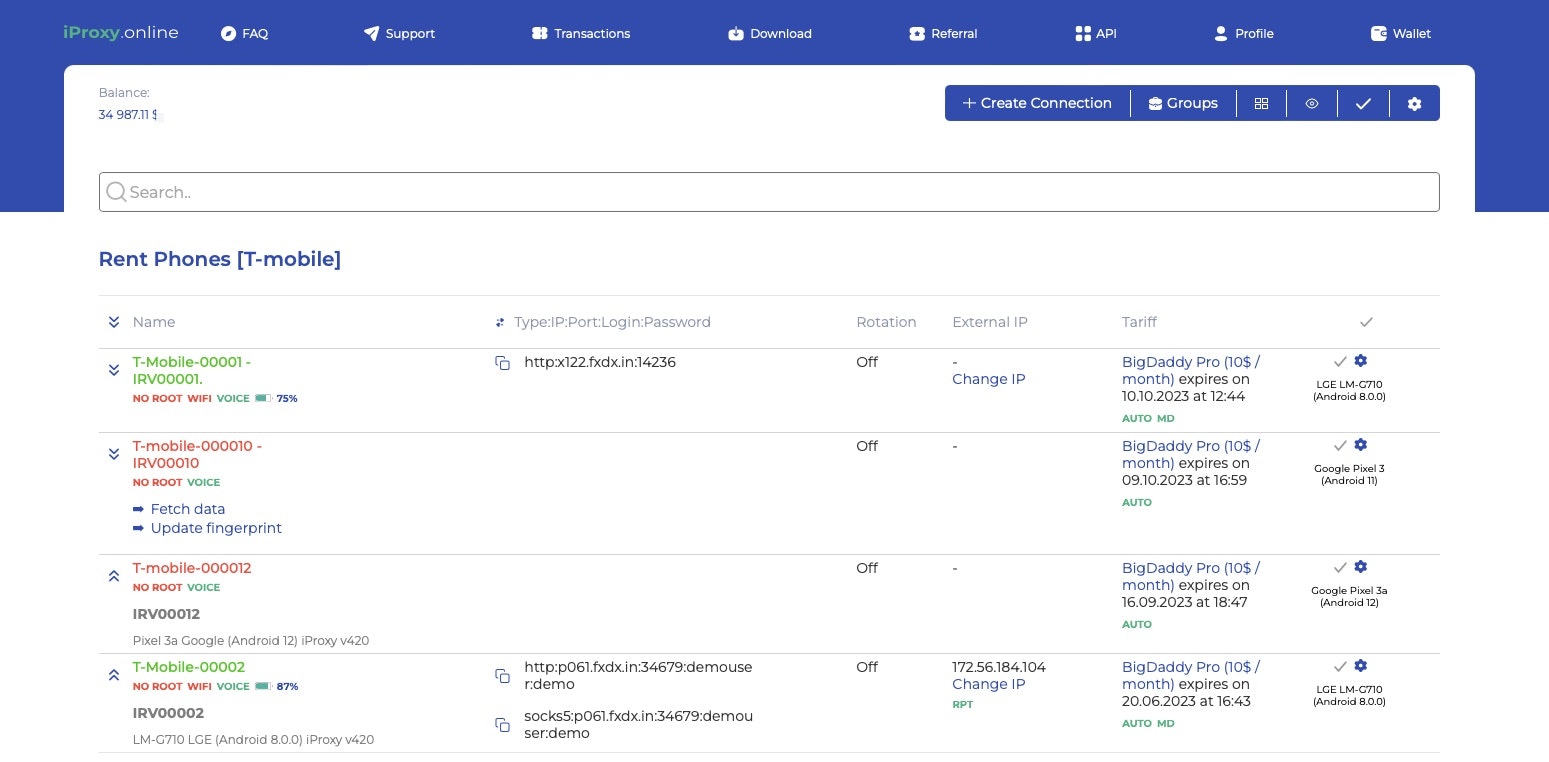Expand the T-Mobile-00001 row
The height and width of the screenshot is (762, 1549).
tap(114, 370)
